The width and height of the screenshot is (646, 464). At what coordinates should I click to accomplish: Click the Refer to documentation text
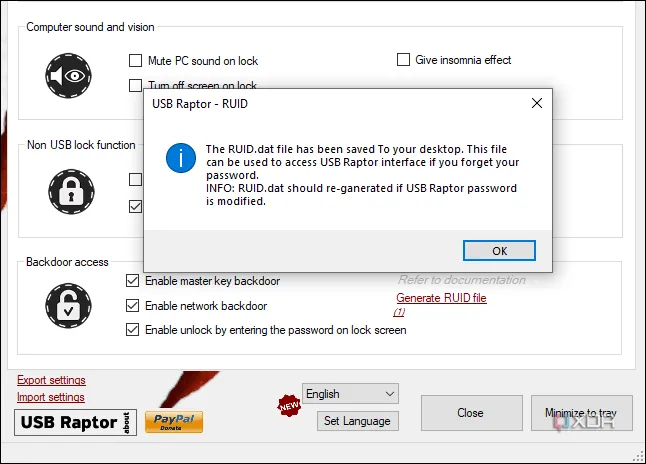tap(462, 280)
